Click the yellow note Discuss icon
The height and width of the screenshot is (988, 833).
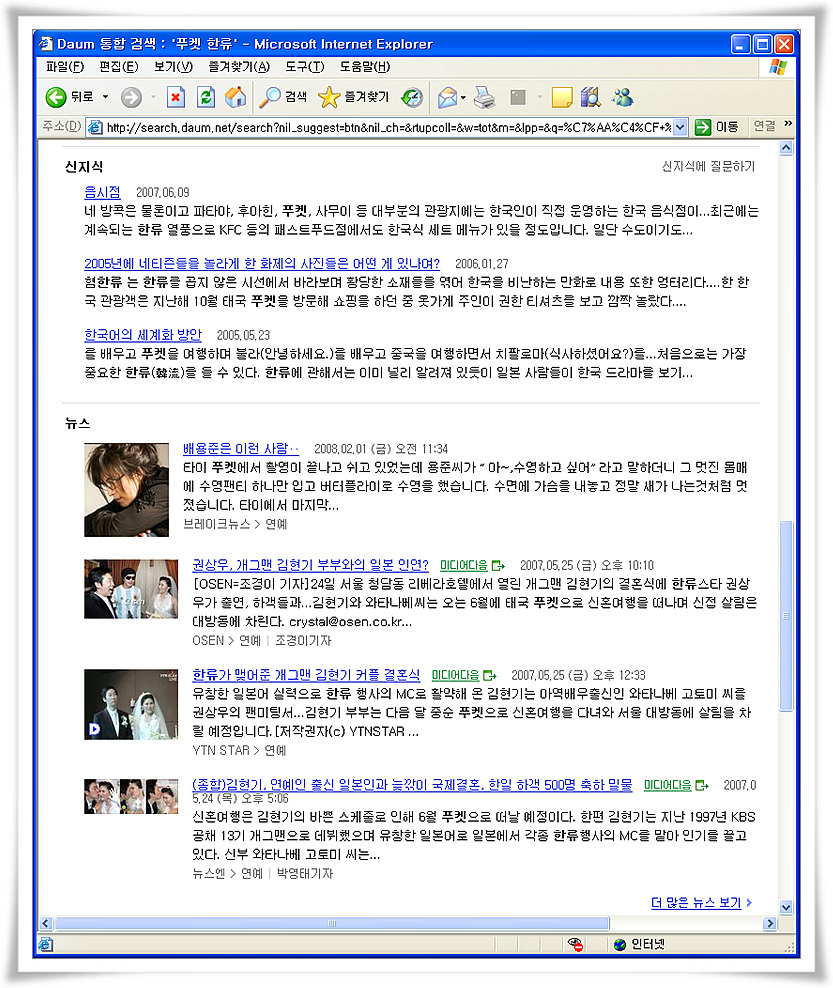(x=561, y=97)
